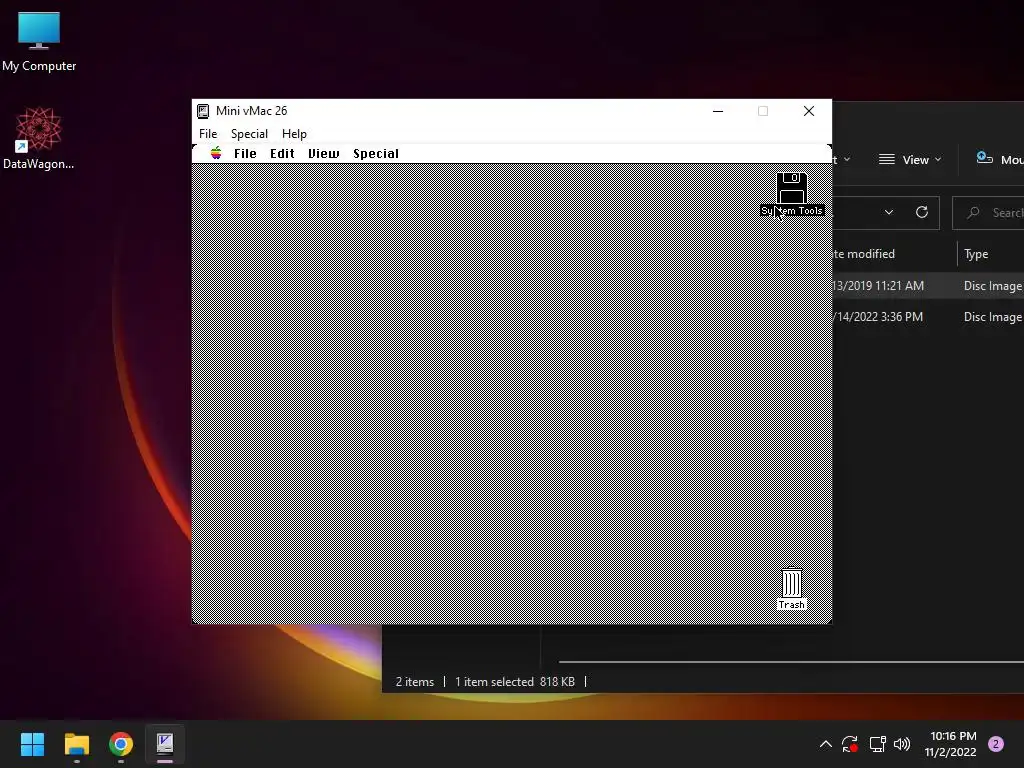
Task: Open the classic Mac Edit menu
Action: click(x=282, y=153)
